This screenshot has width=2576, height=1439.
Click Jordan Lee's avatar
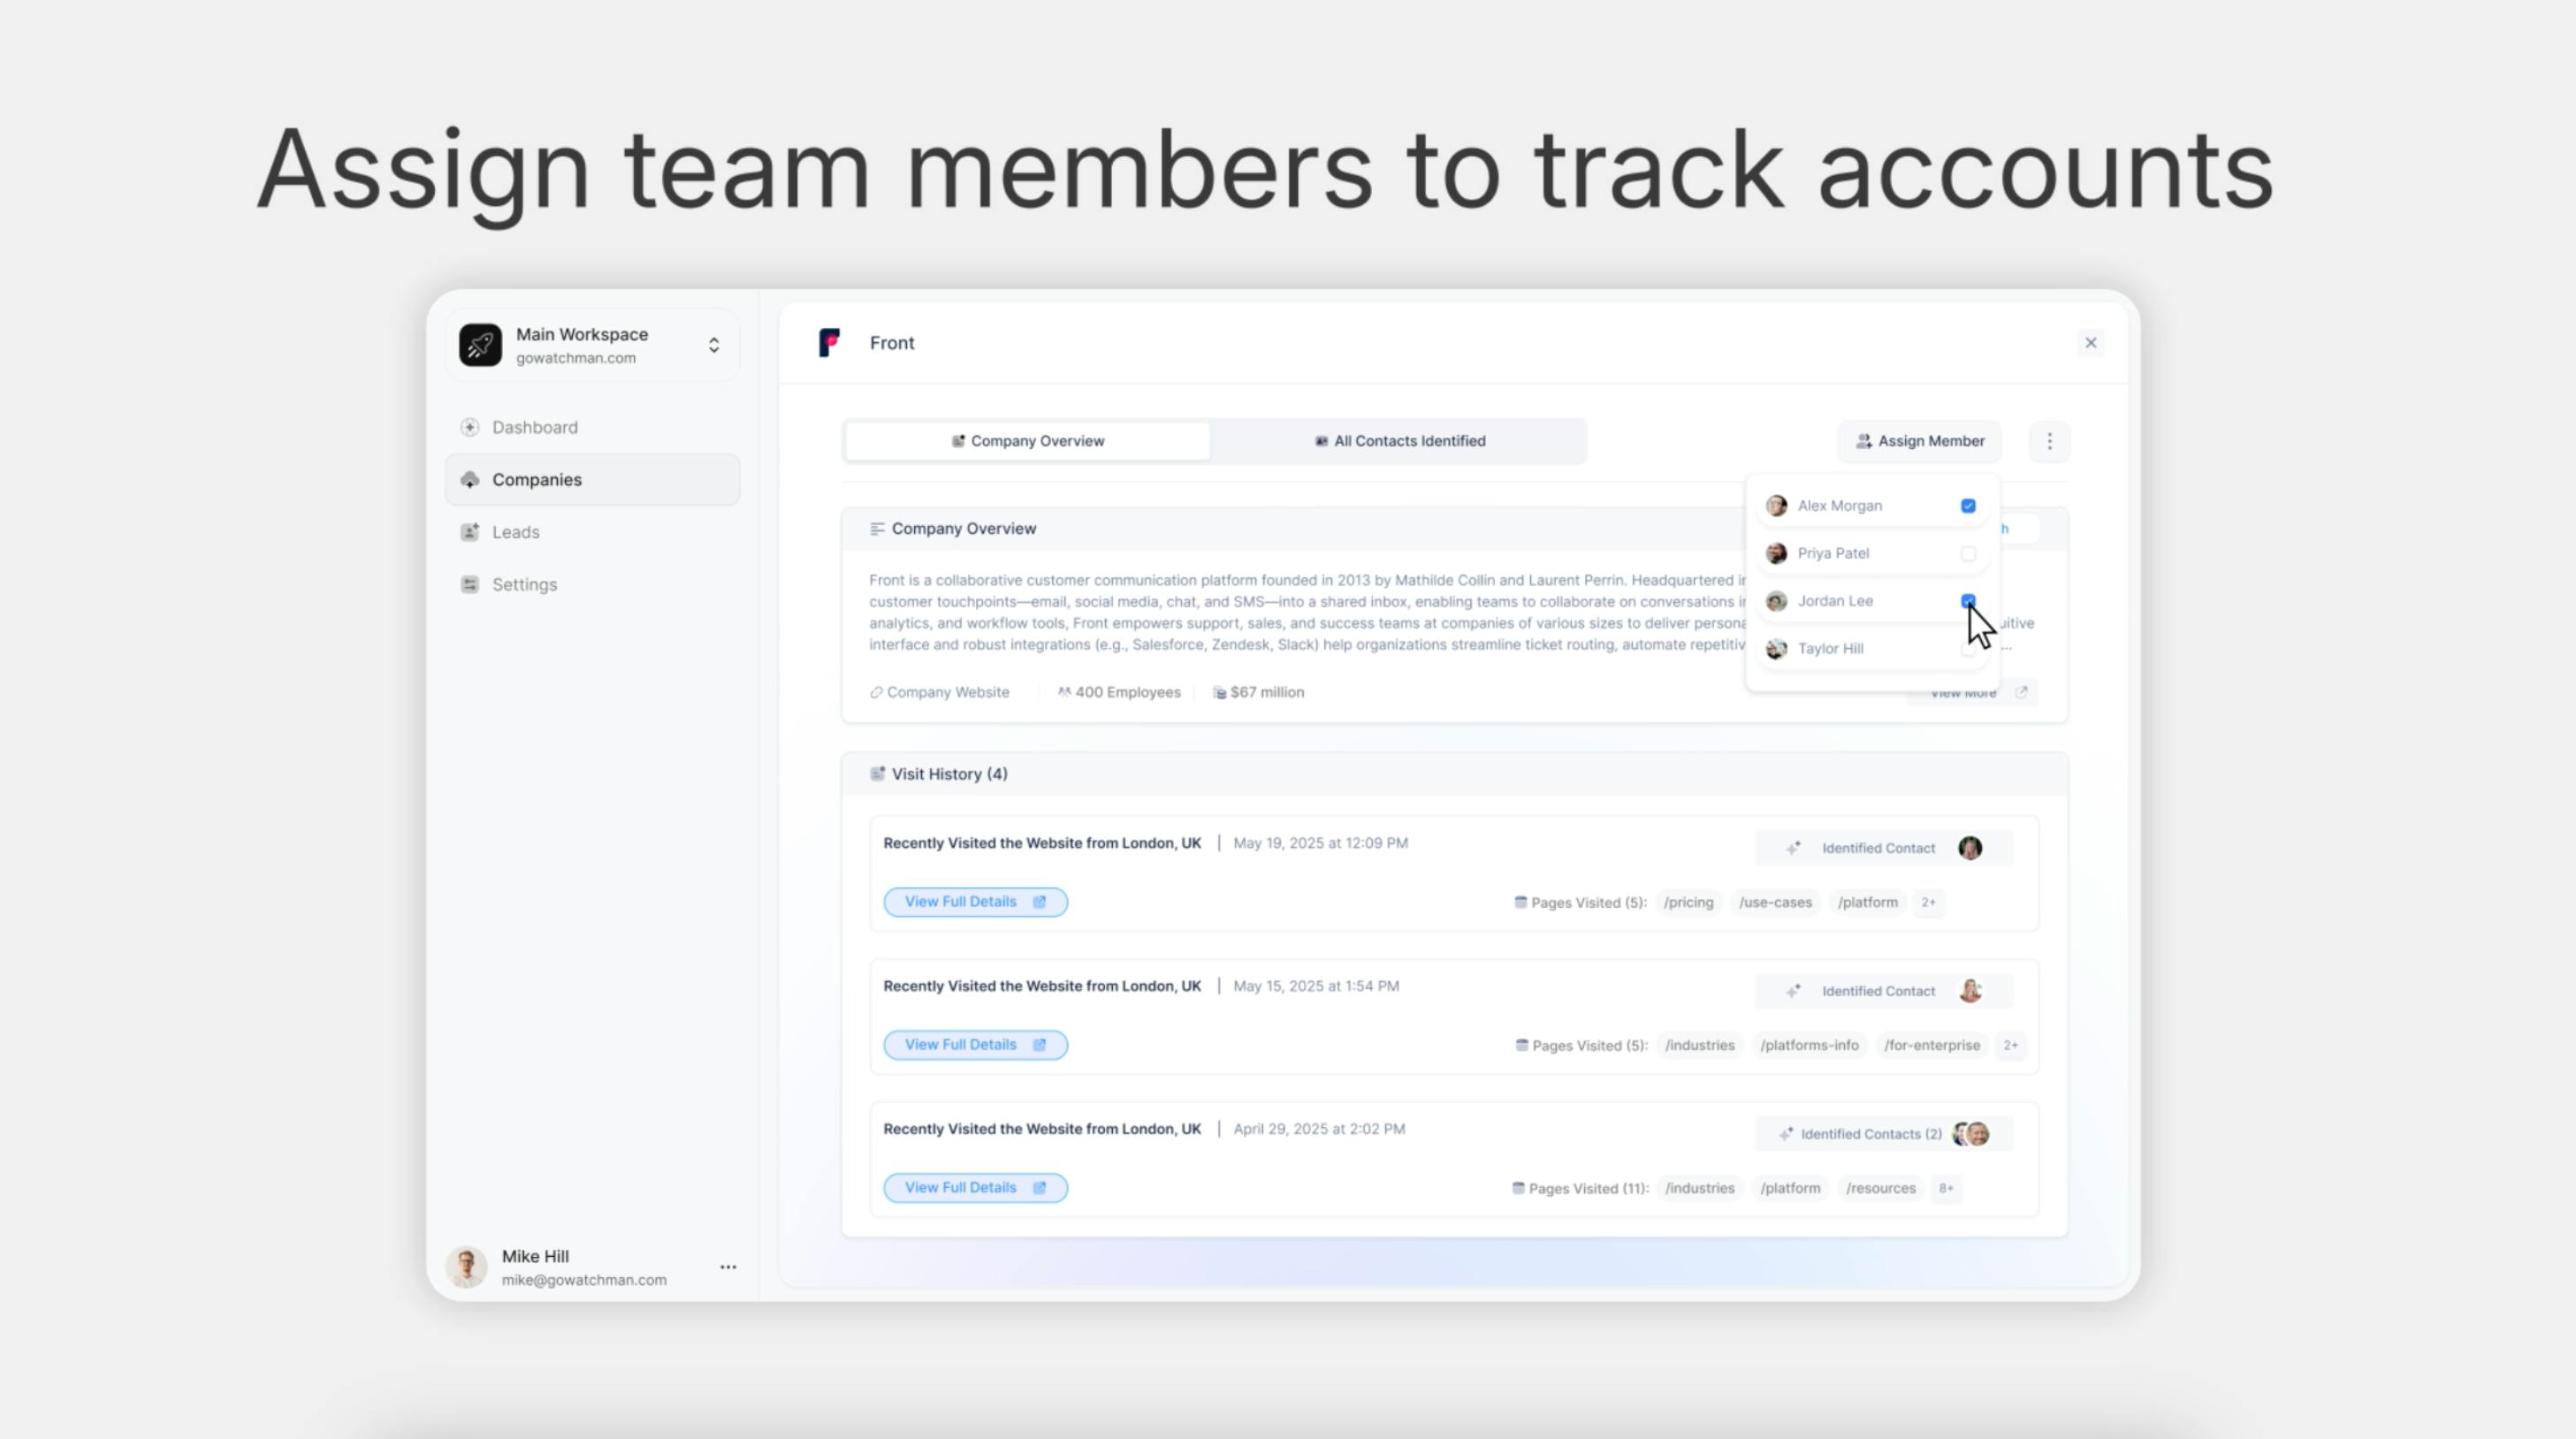click(1776, 601)
